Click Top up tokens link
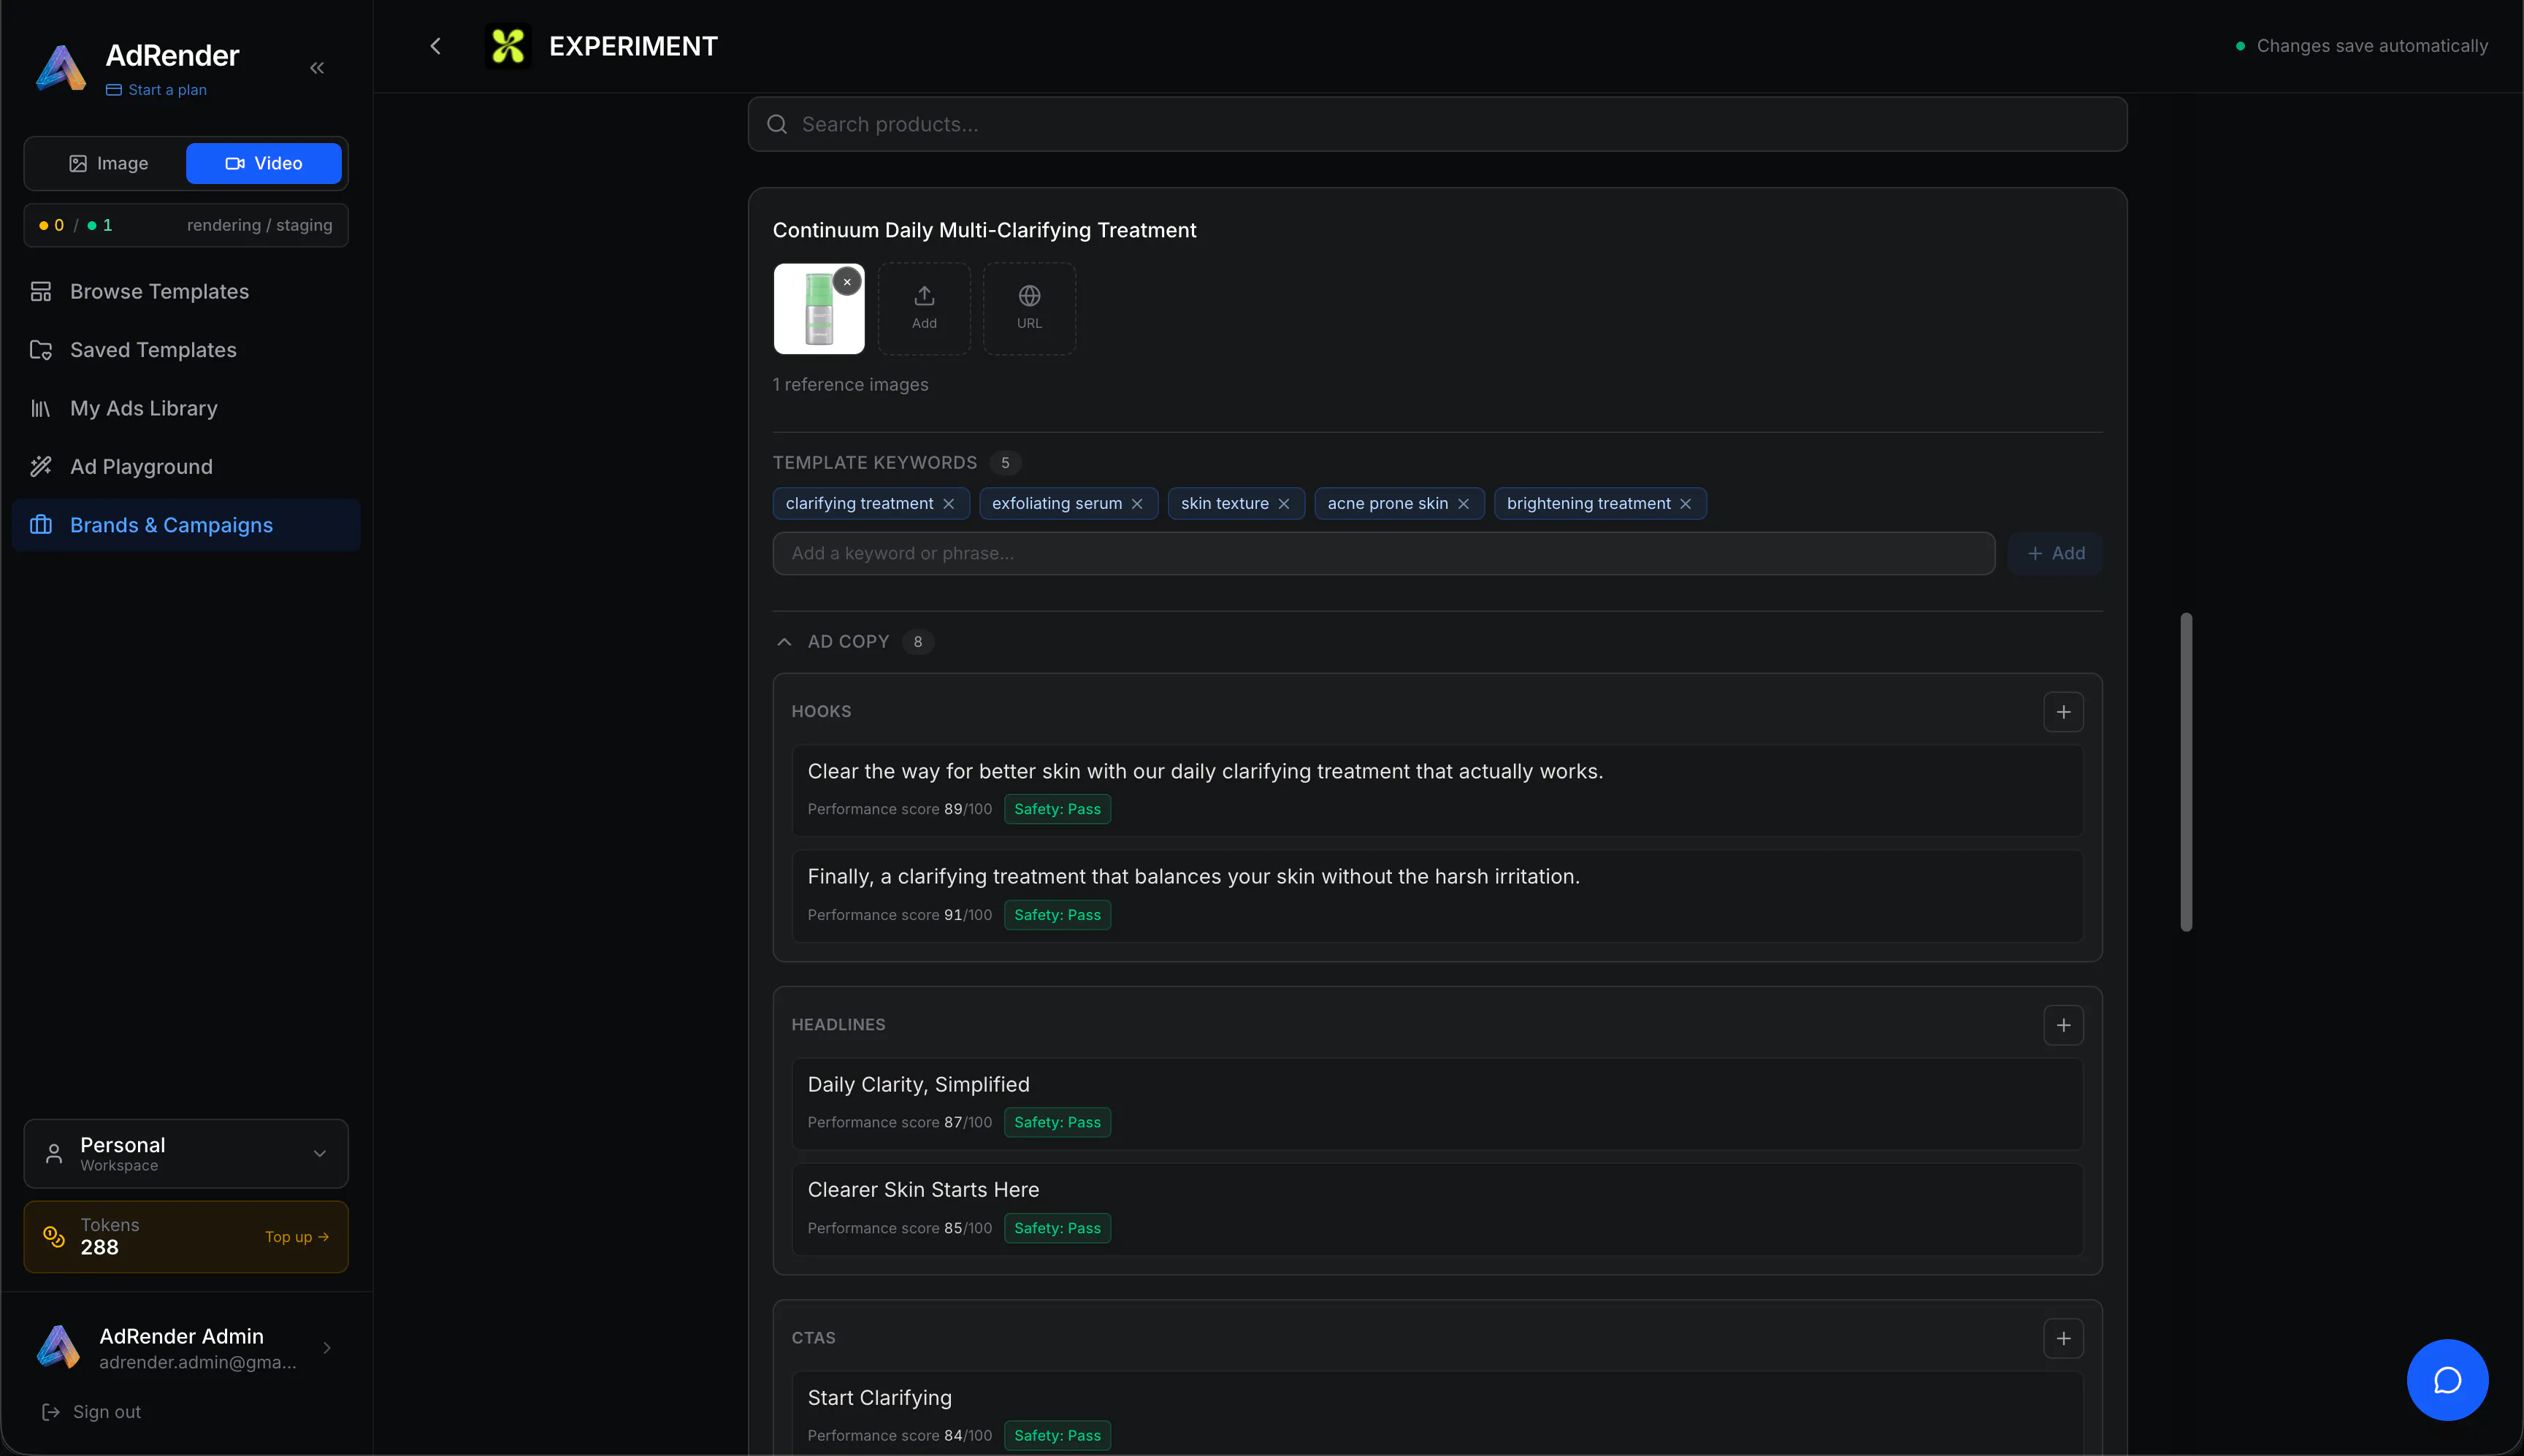This screenshot has width=2524, height=1456. (x=297, y=1237)
